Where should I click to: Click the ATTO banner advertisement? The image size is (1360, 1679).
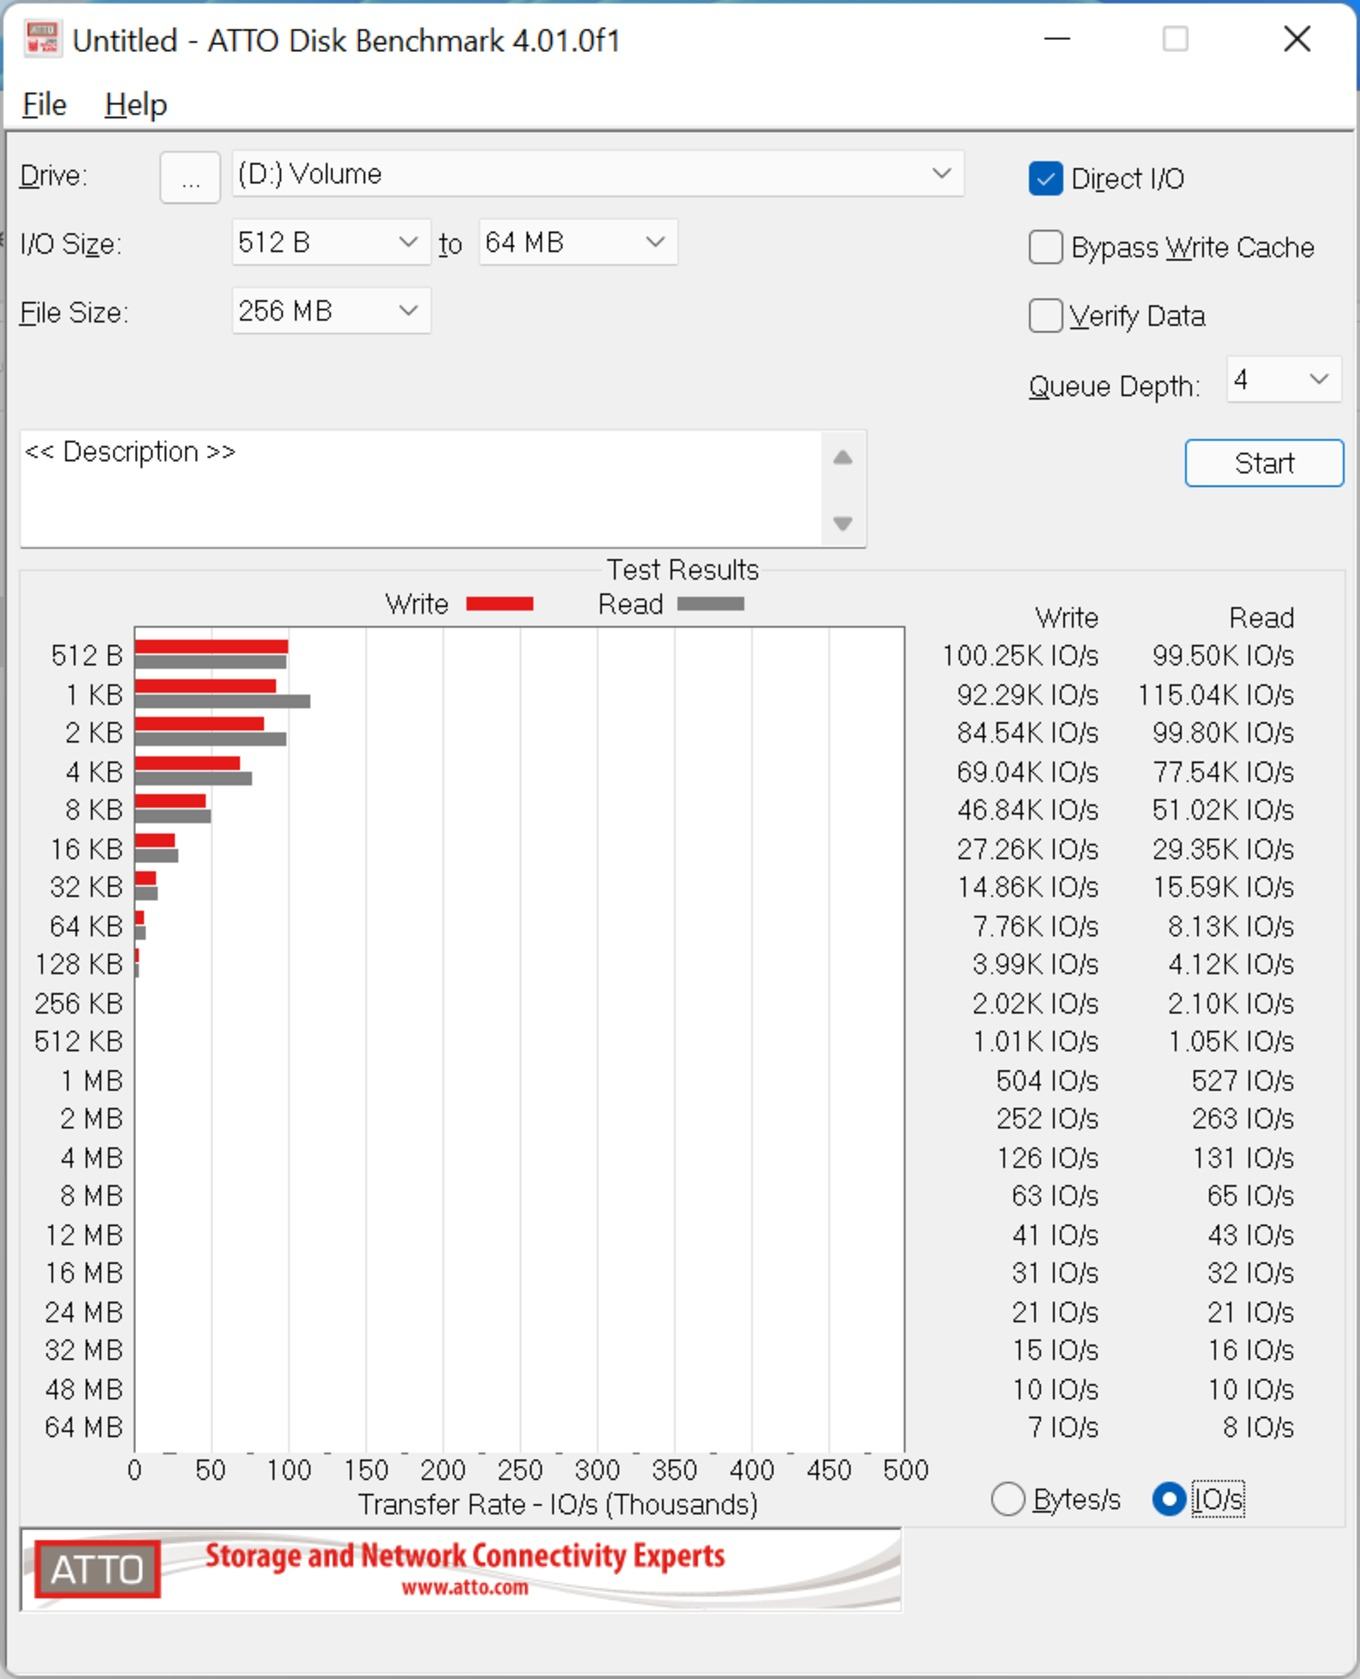(x=461, y=1569)
